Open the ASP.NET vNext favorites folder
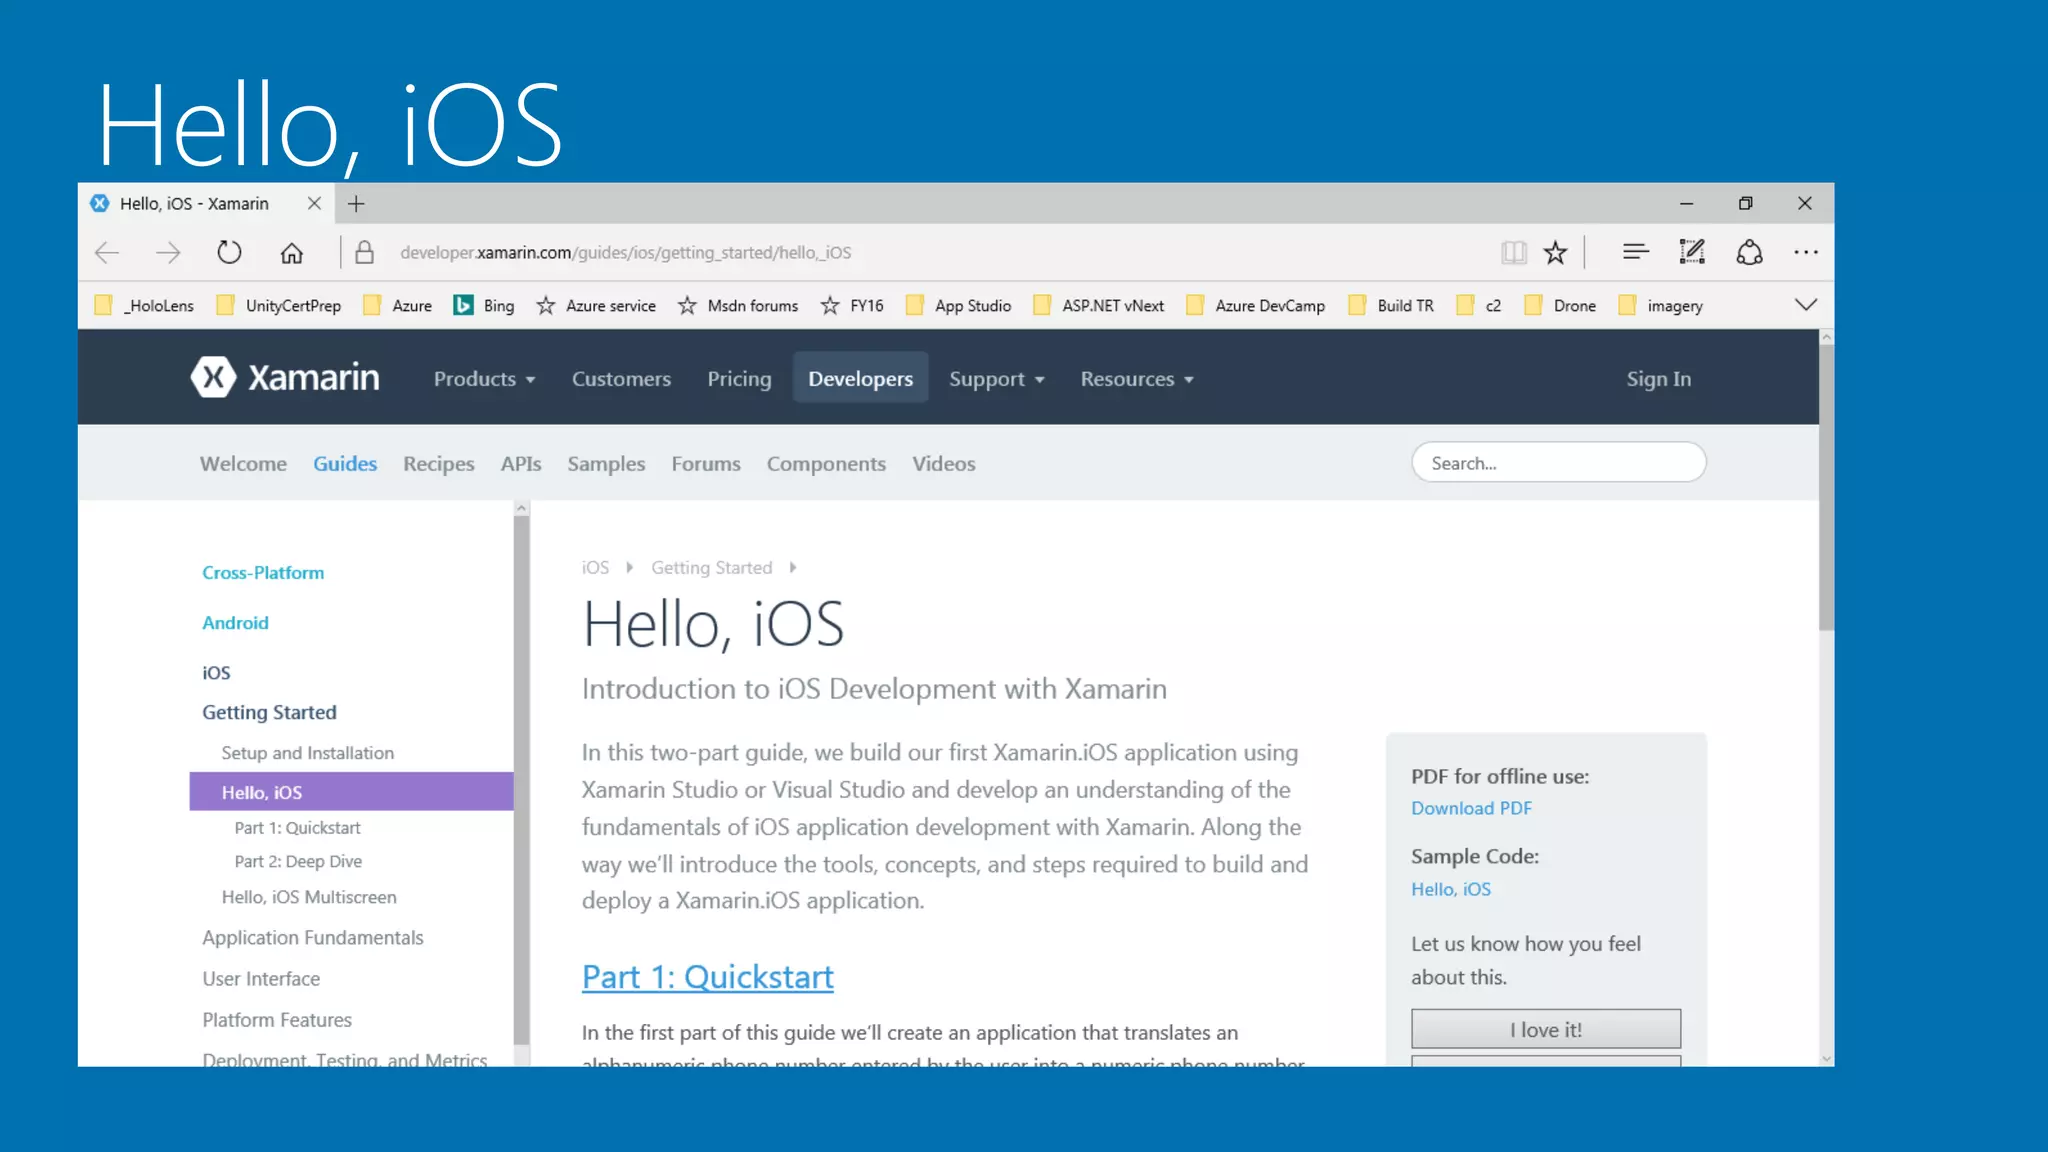Screen dimensions: 2048x1152 [x=1098, y=306]
